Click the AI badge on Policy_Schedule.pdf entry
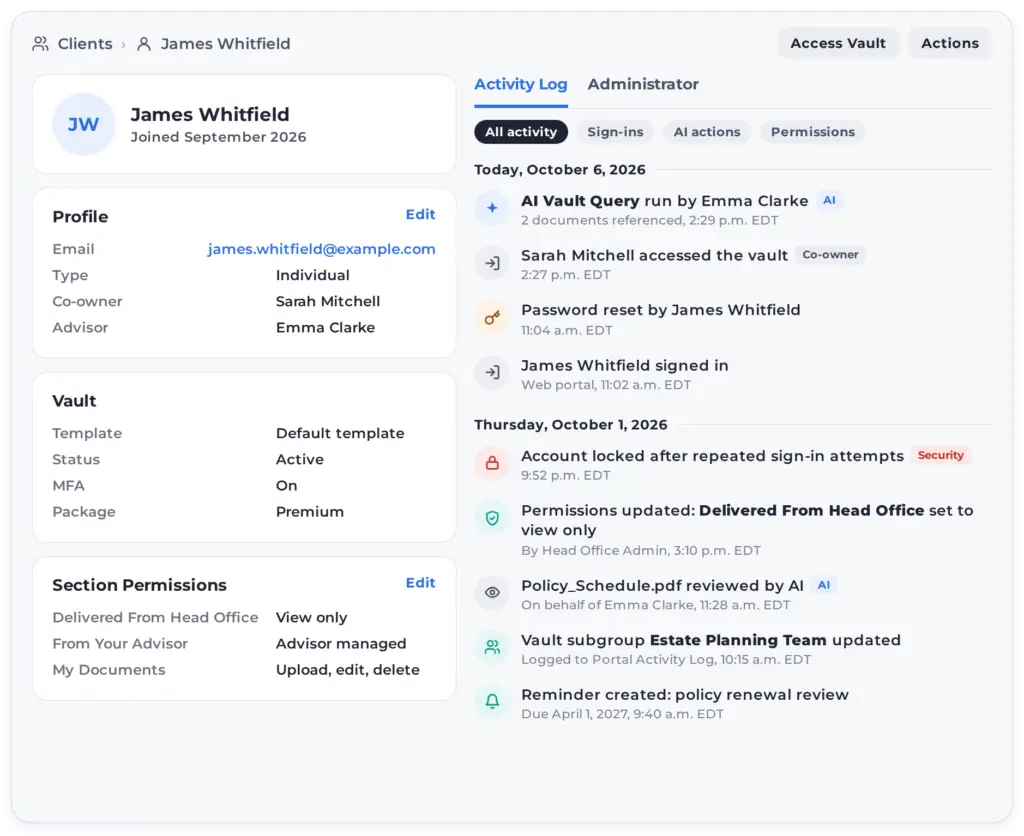 click(x=824, y=585)
